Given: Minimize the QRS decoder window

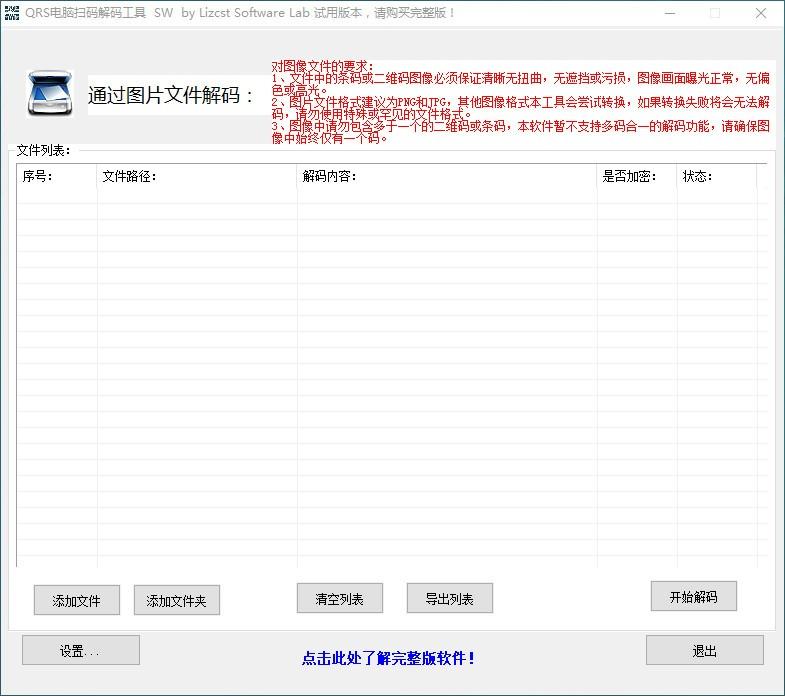Looking at the screenshot, I should [668, 13].
